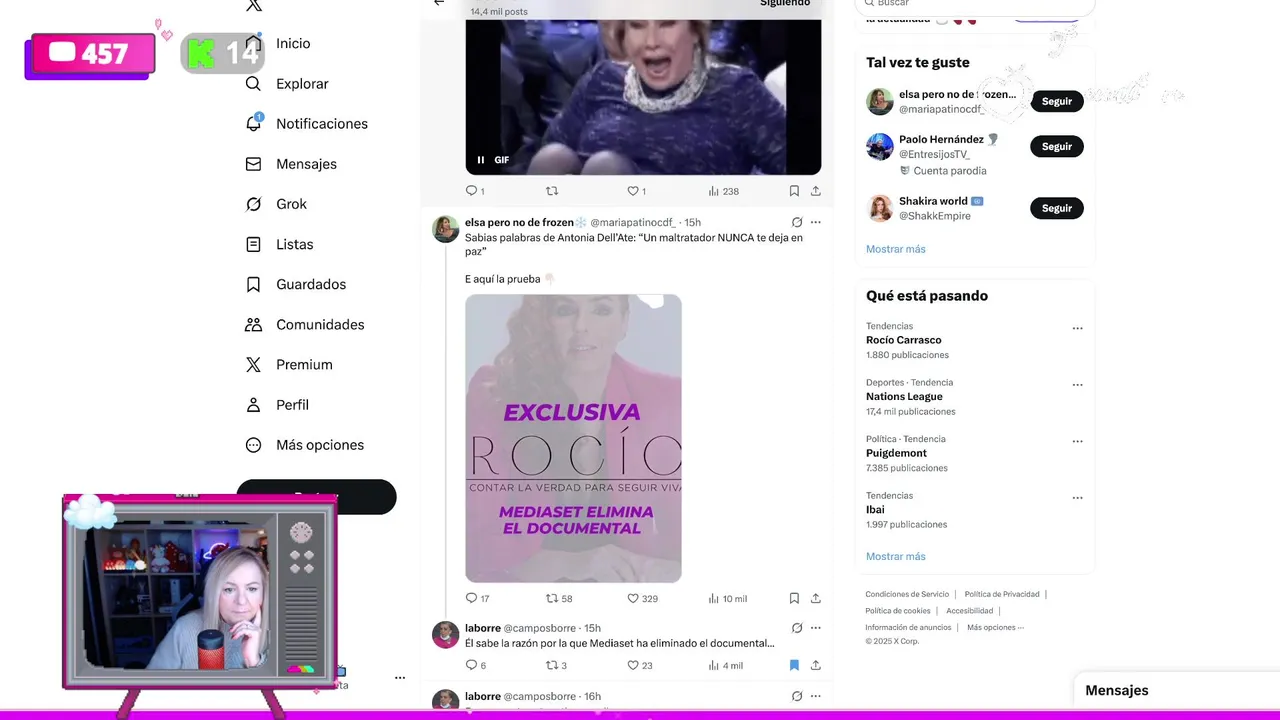This screenshot has height=720, width=1280.
Task: Open Grok from sidebar
Action: click(276, 204)
